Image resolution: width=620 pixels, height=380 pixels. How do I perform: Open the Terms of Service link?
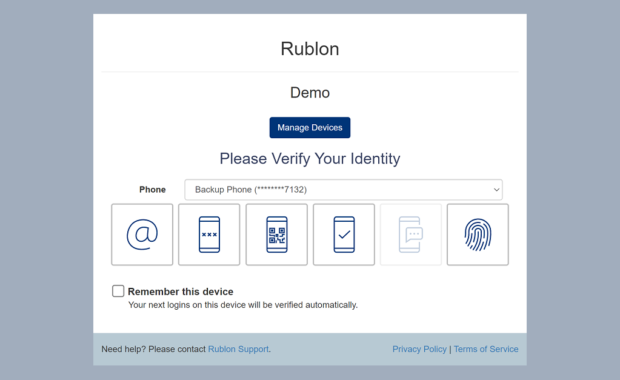pyautogui.click(x=486, y=349)
